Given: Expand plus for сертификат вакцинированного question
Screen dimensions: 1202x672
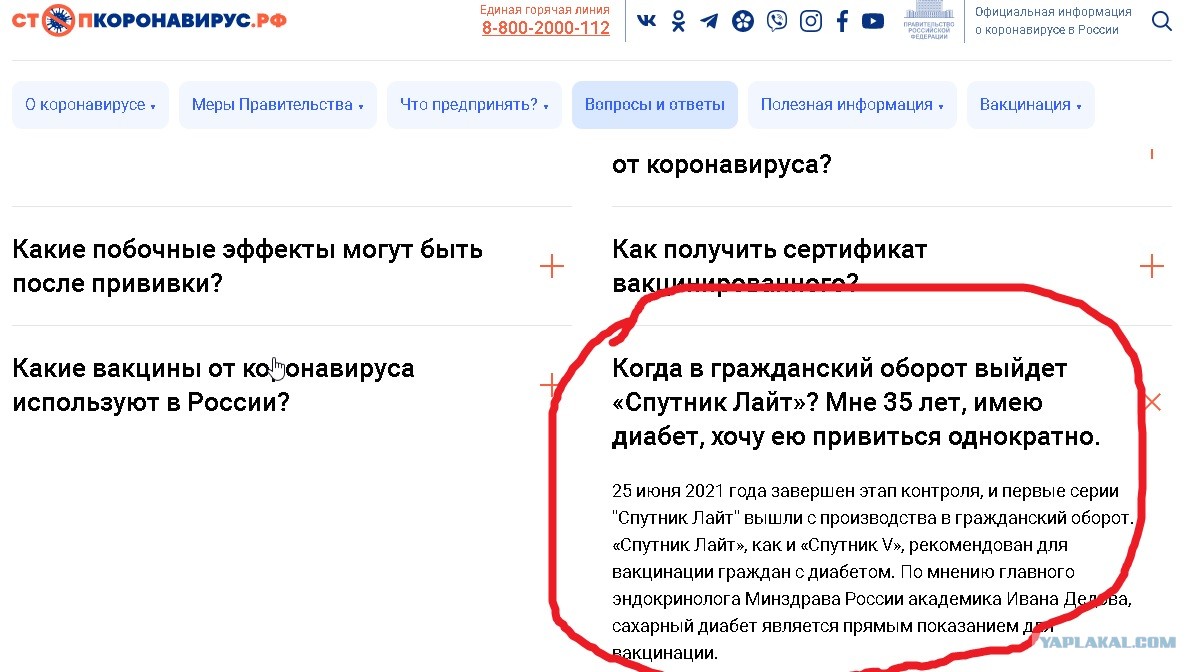Looking at the screenshot, I should 1152,266.
